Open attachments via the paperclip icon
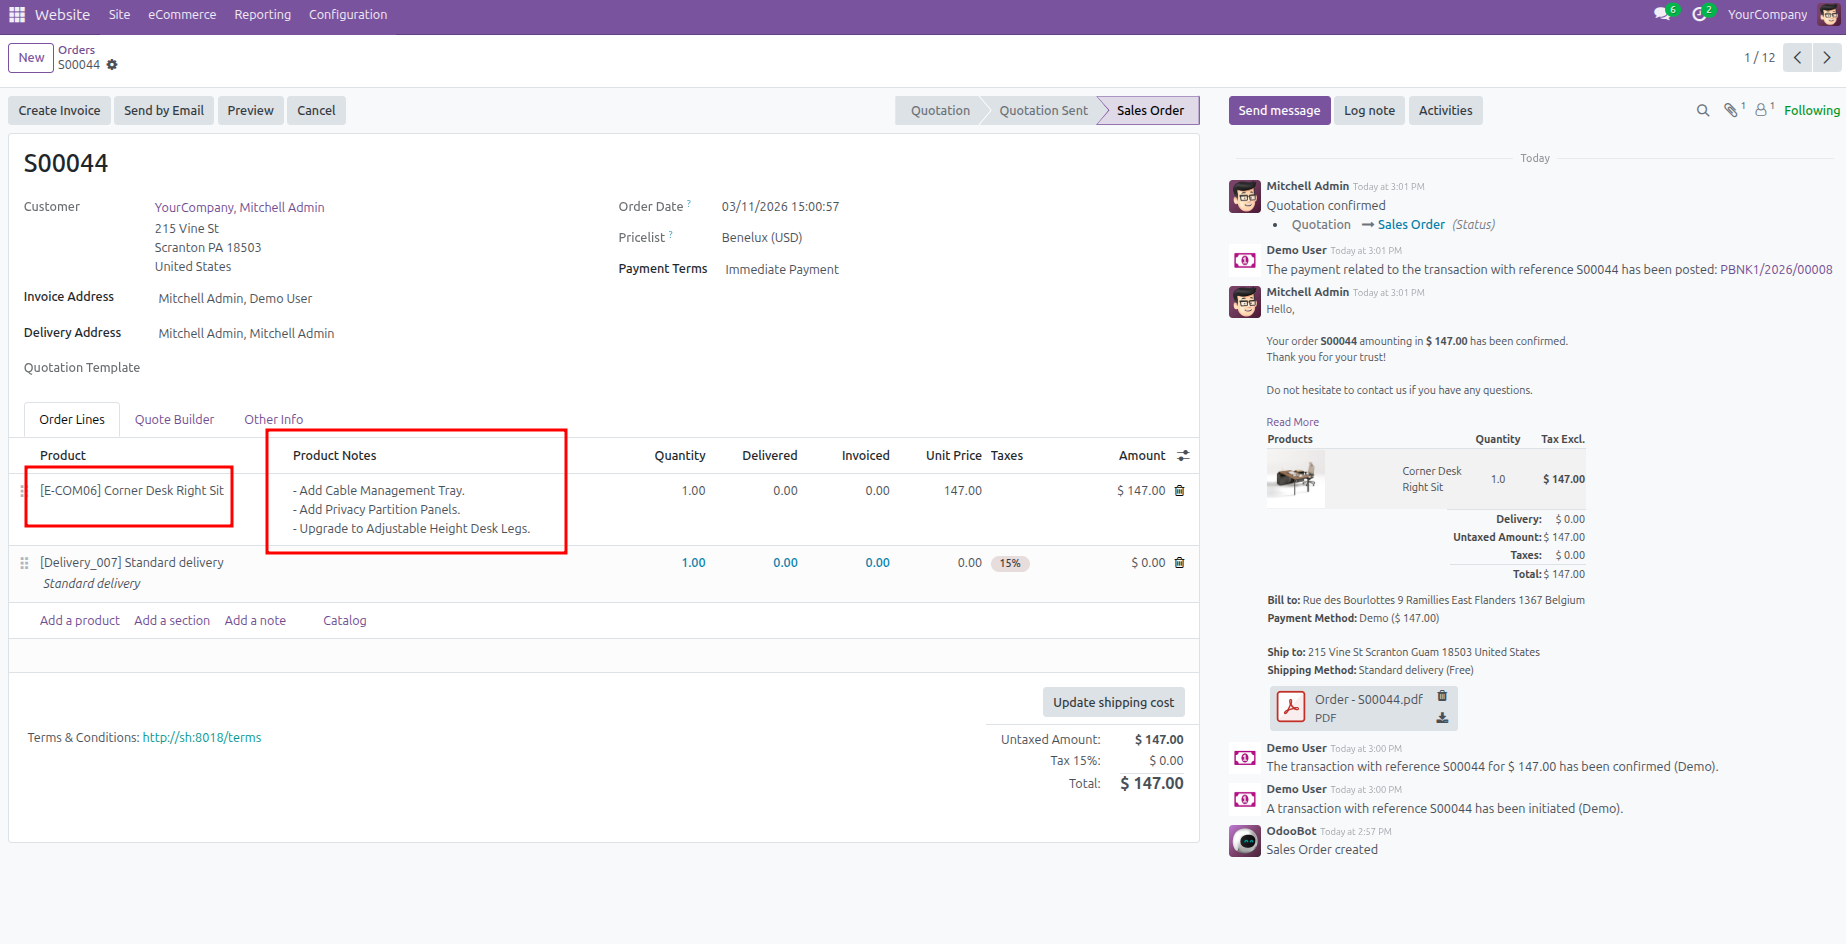The image size is (1846, 944). tap(1730, 111)
